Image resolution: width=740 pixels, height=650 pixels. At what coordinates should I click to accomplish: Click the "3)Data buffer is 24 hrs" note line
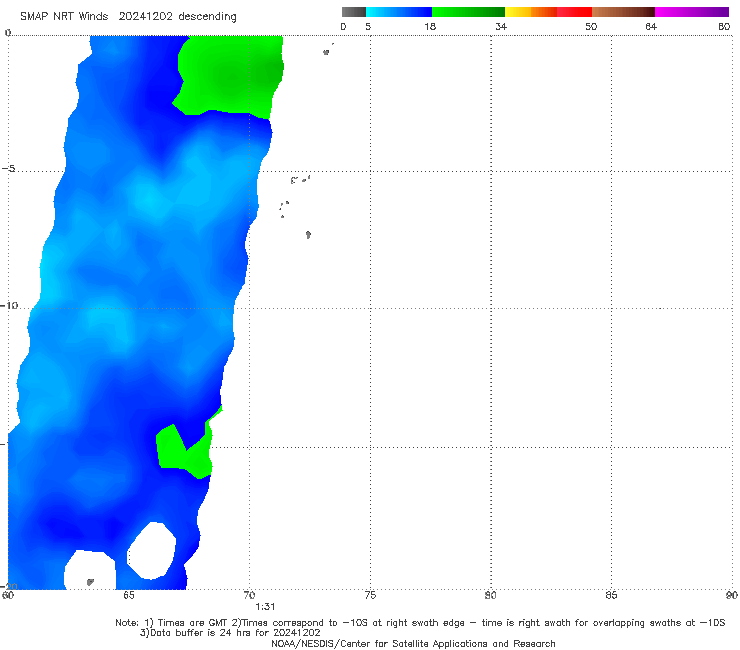point(230,633)
